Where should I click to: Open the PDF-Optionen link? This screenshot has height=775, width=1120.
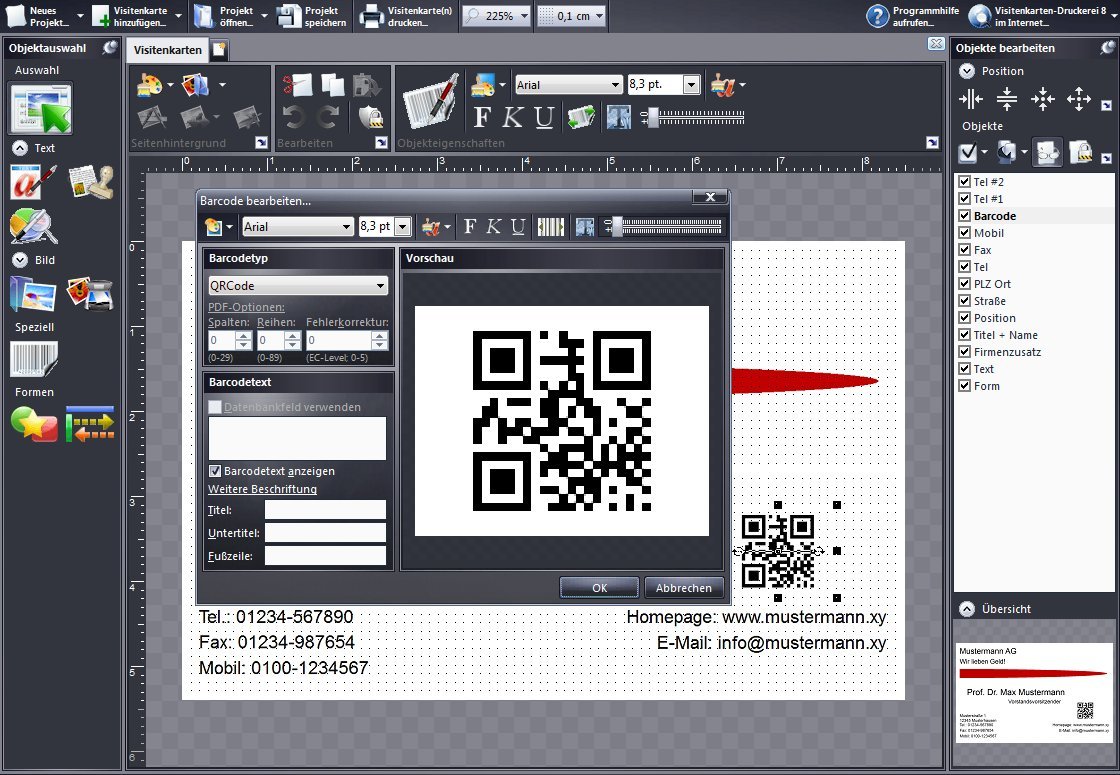click(x=246, y=307)
